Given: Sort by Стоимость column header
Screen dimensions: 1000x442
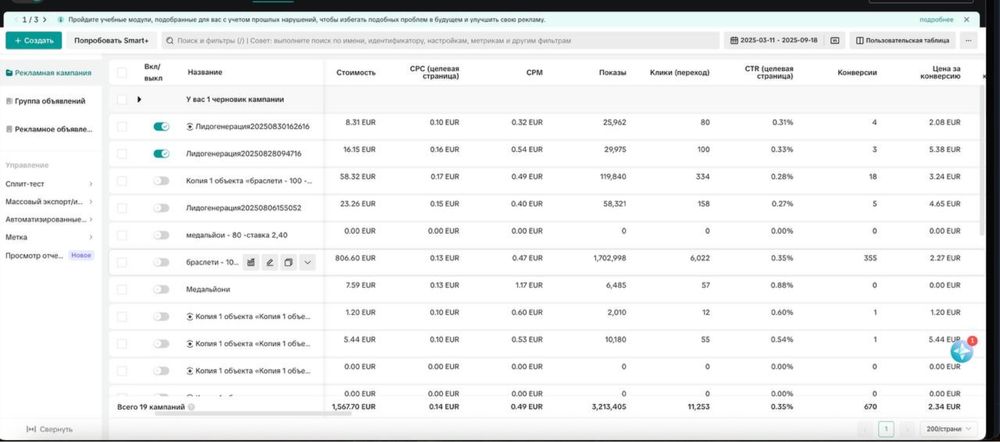Looking at the screenshot, I should pyautogui.click(x=356, y=73).
